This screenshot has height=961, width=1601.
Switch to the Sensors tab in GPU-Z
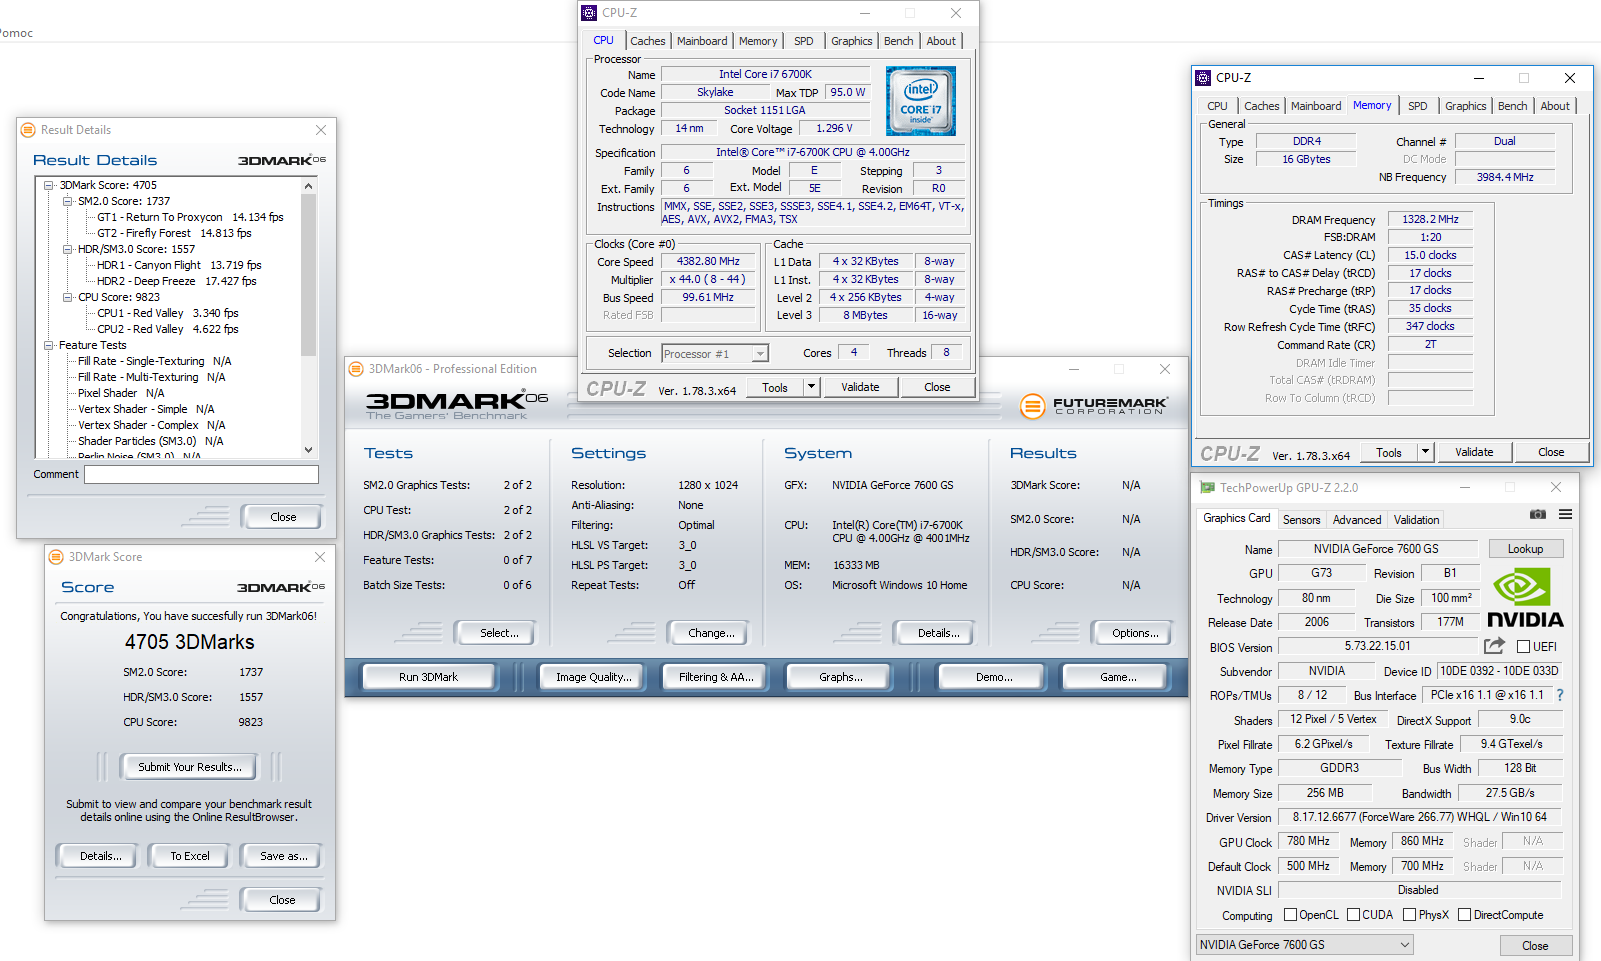coord(1302,520)
